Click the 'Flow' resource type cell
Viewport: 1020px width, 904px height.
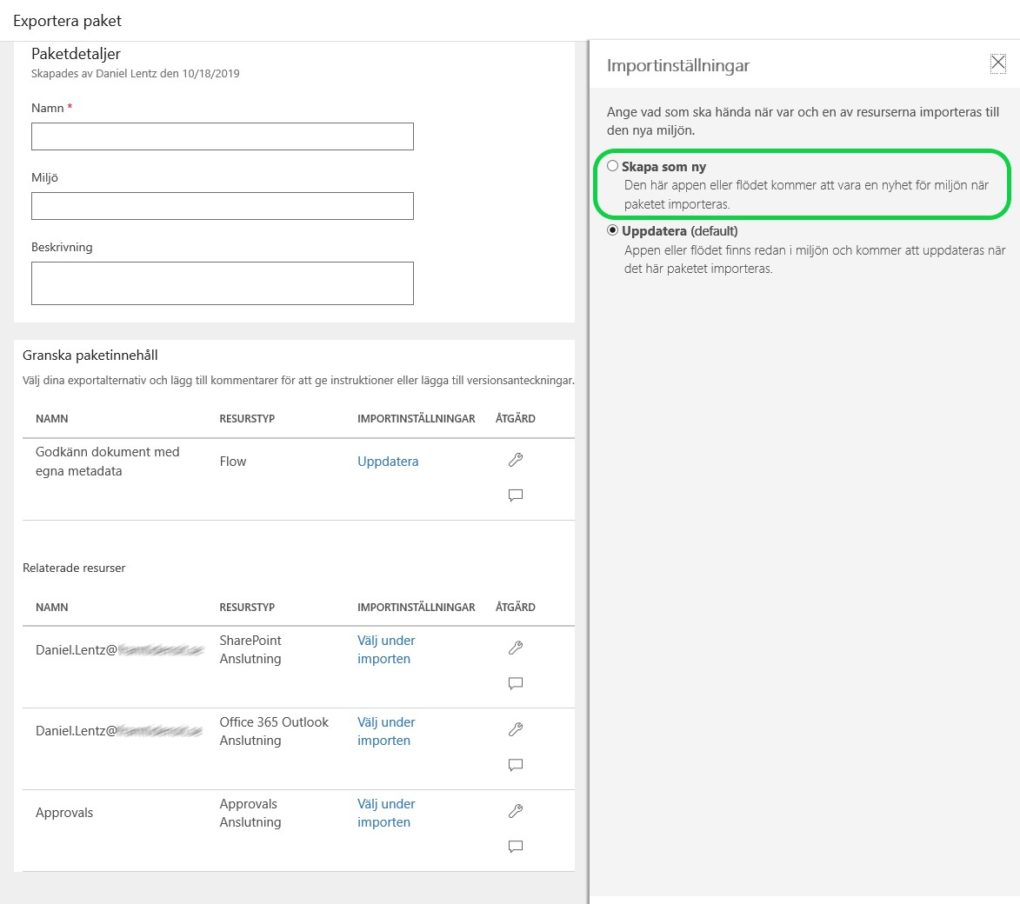[x=233, y=461]
